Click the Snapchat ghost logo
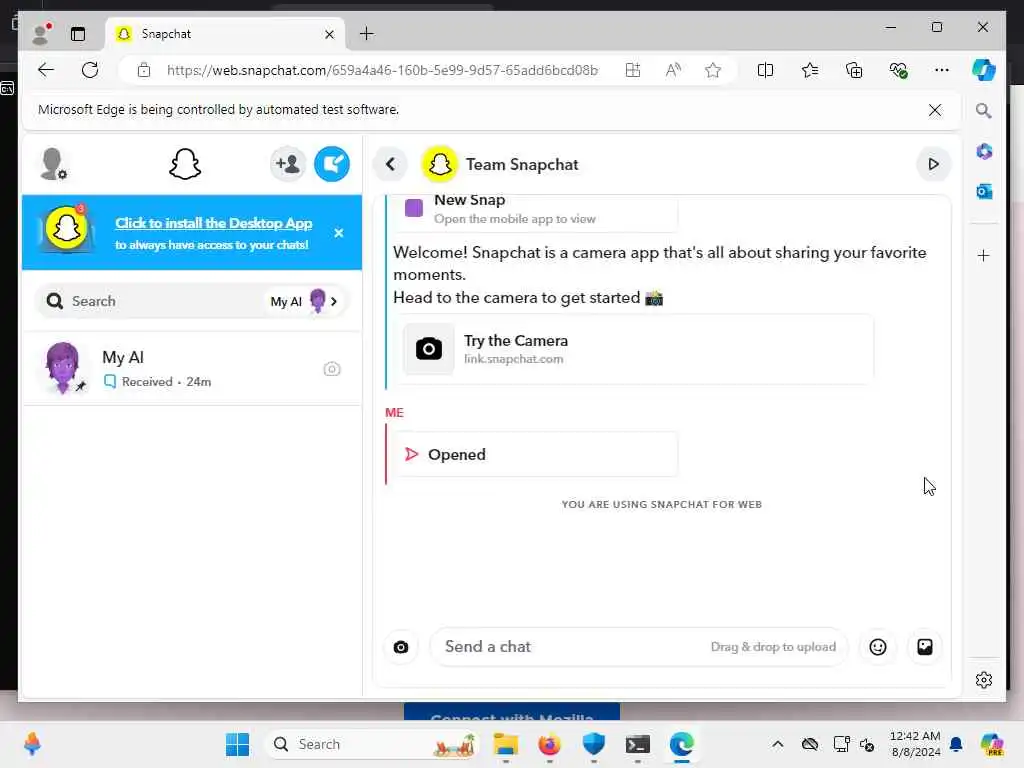The width and height of the screenshot is (1024, 768). (185, 164)
